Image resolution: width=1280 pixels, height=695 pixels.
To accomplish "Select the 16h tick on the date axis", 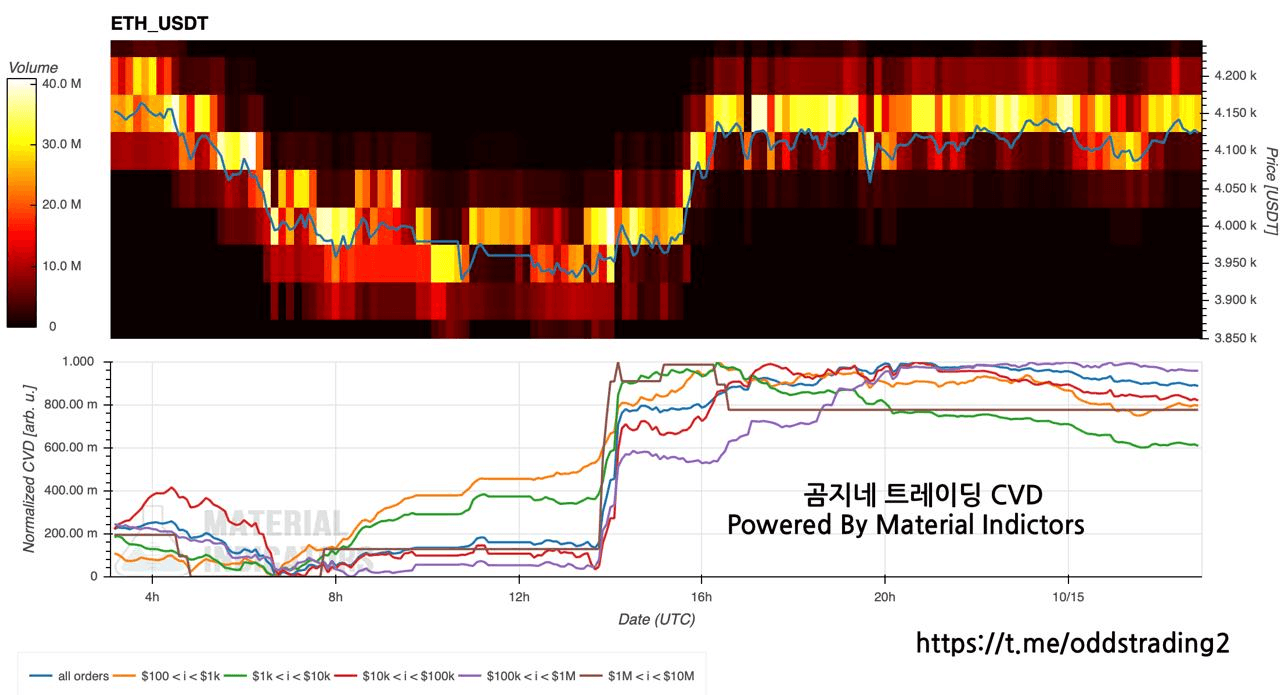I will pos(701,597).
